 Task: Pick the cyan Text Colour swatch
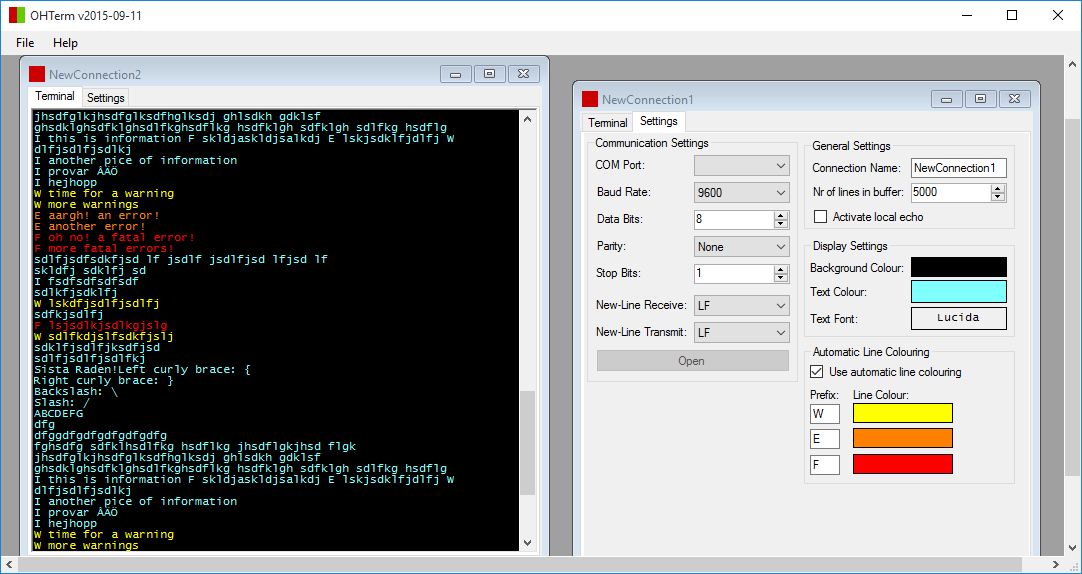958,292
